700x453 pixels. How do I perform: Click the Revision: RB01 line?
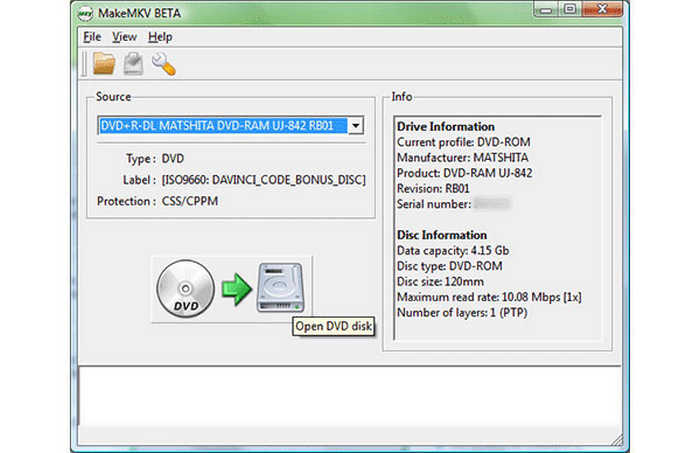pyautogui.click(x=433, y=189)
